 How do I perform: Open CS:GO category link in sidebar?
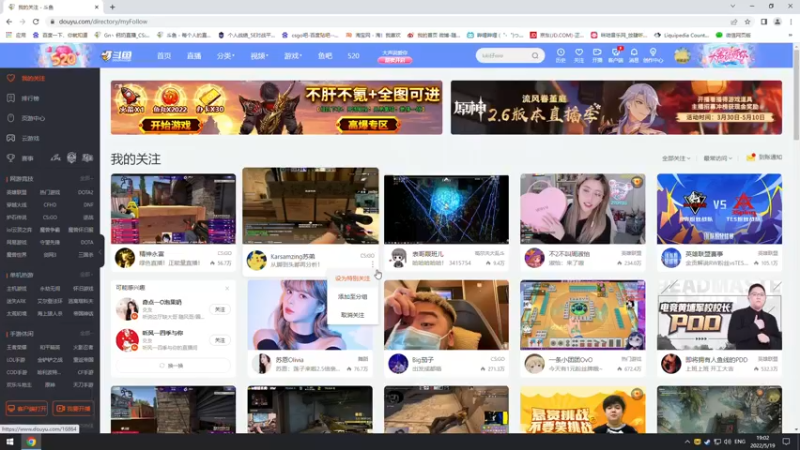click(49, 217)
